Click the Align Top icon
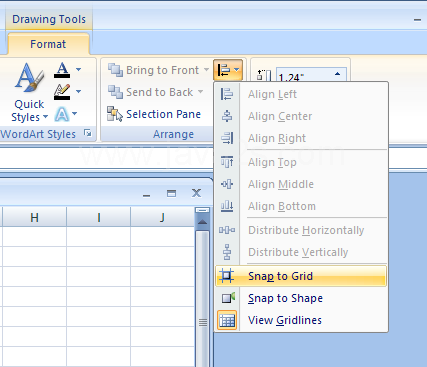The height and width of the screenshot is (367, 427). pyautogui.click(x=227, y=162)
